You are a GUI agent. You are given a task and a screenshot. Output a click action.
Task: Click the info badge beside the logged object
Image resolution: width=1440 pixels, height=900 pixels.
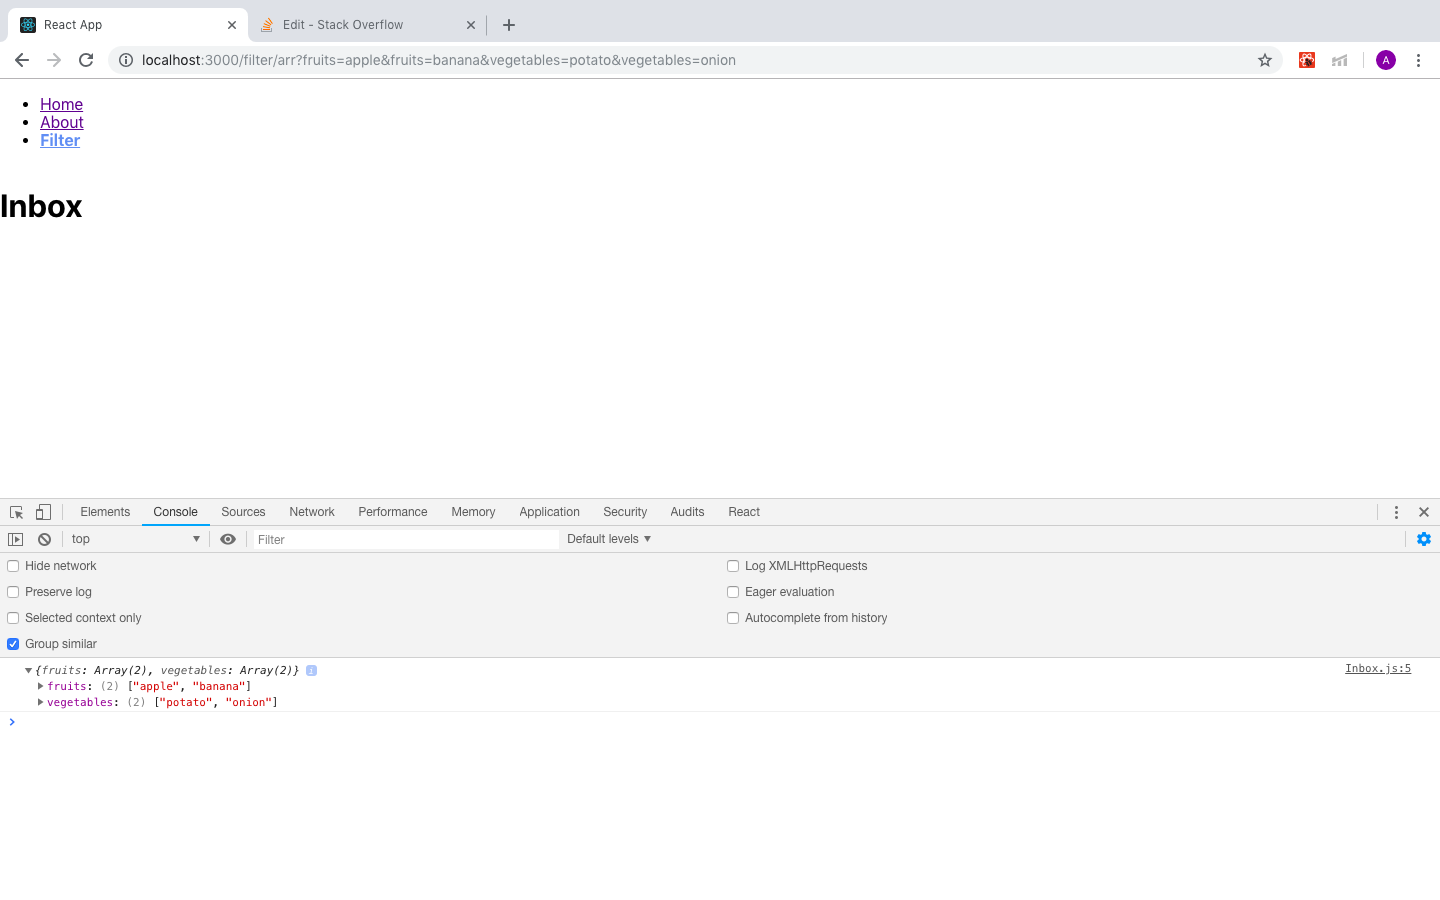[x=311, y=670]
